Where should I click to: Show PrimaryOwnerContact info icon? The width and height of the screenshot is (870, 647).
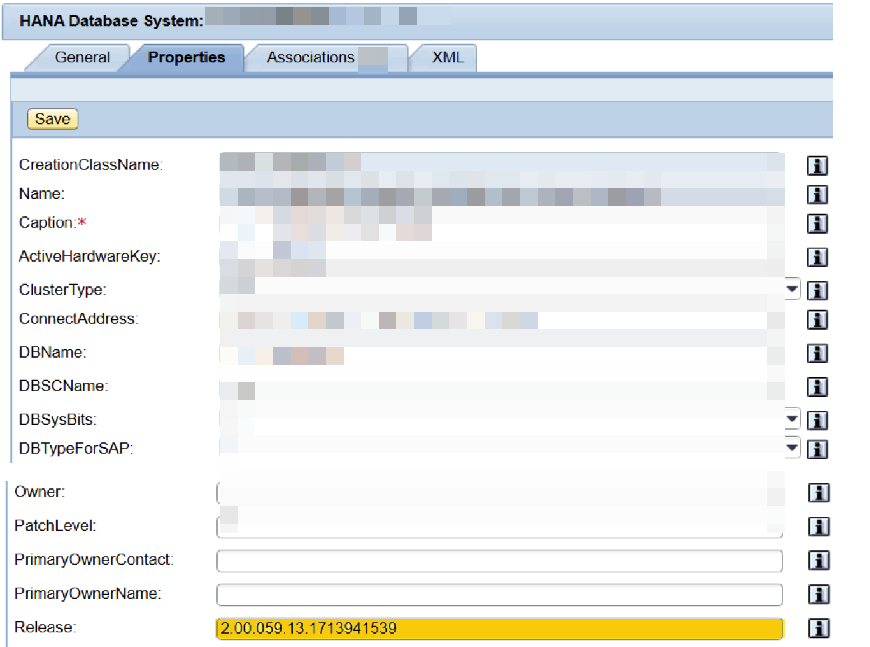click(818, 560)
